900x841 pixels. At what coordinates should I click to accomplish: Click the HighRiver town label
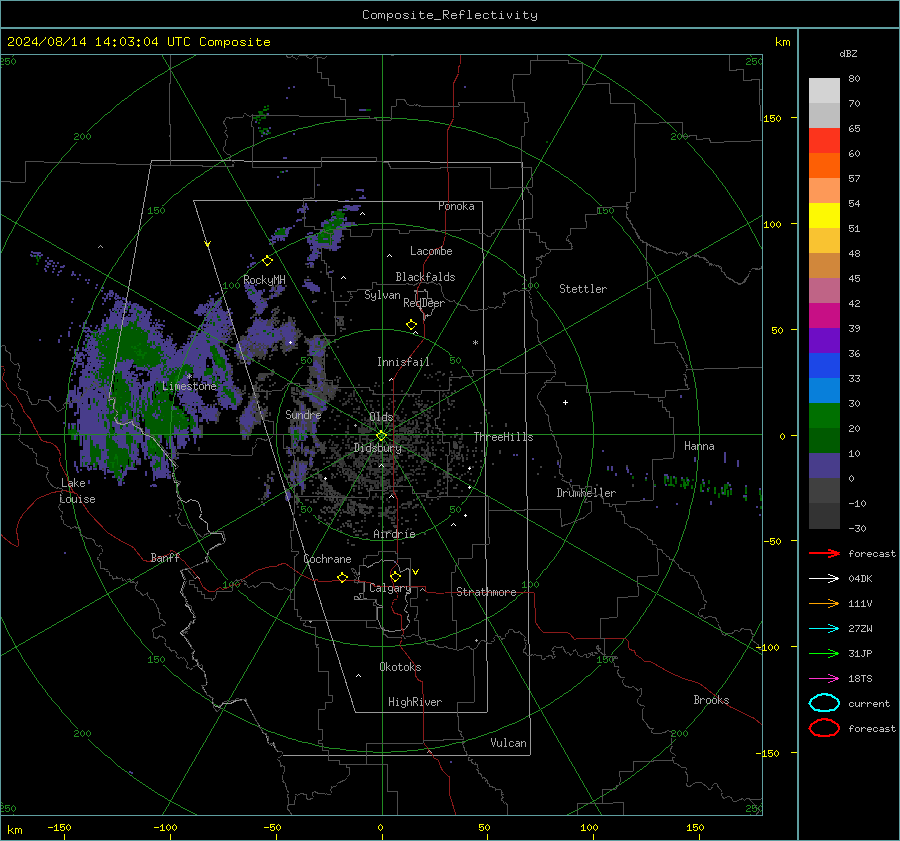[x=415, y=702]
